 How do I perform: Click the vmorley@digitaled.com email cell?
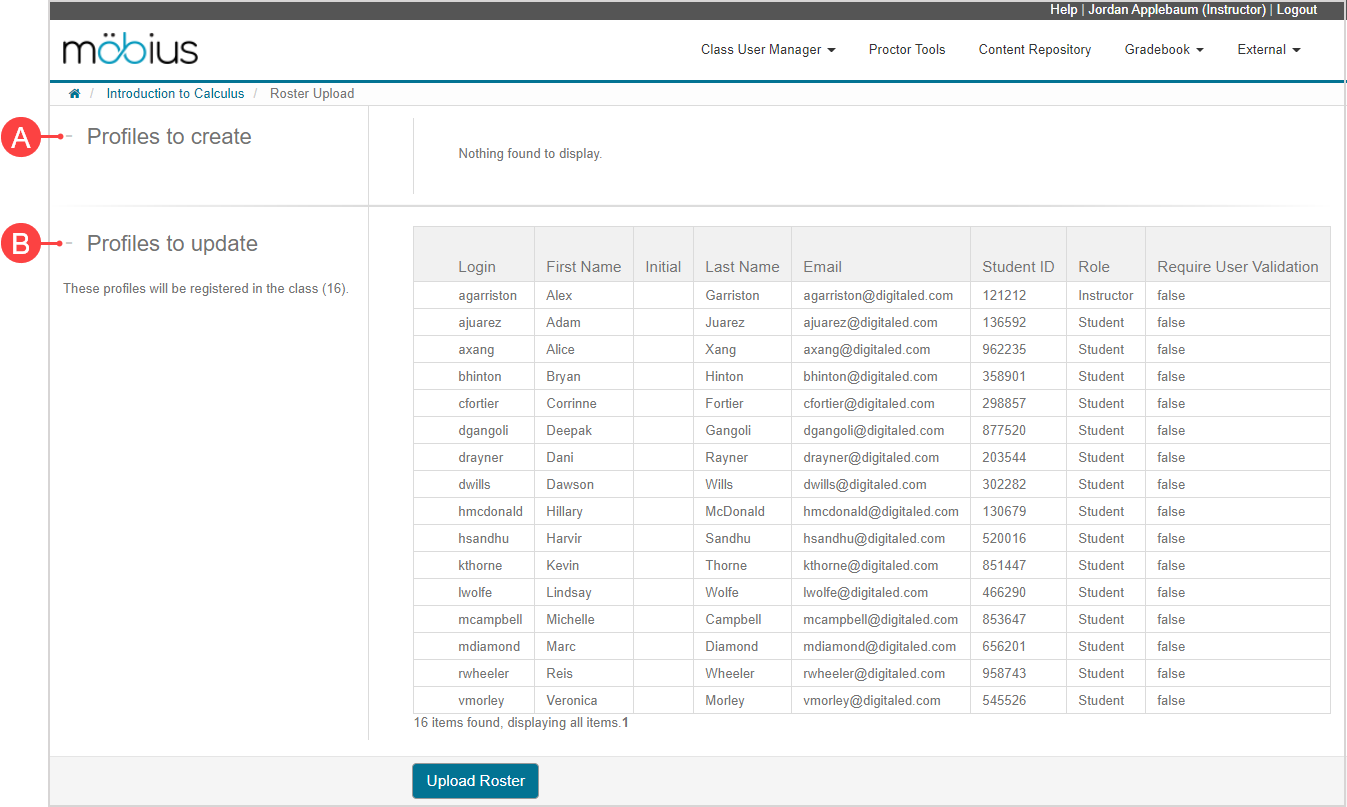pyautogui.click(x=871, y=701)
